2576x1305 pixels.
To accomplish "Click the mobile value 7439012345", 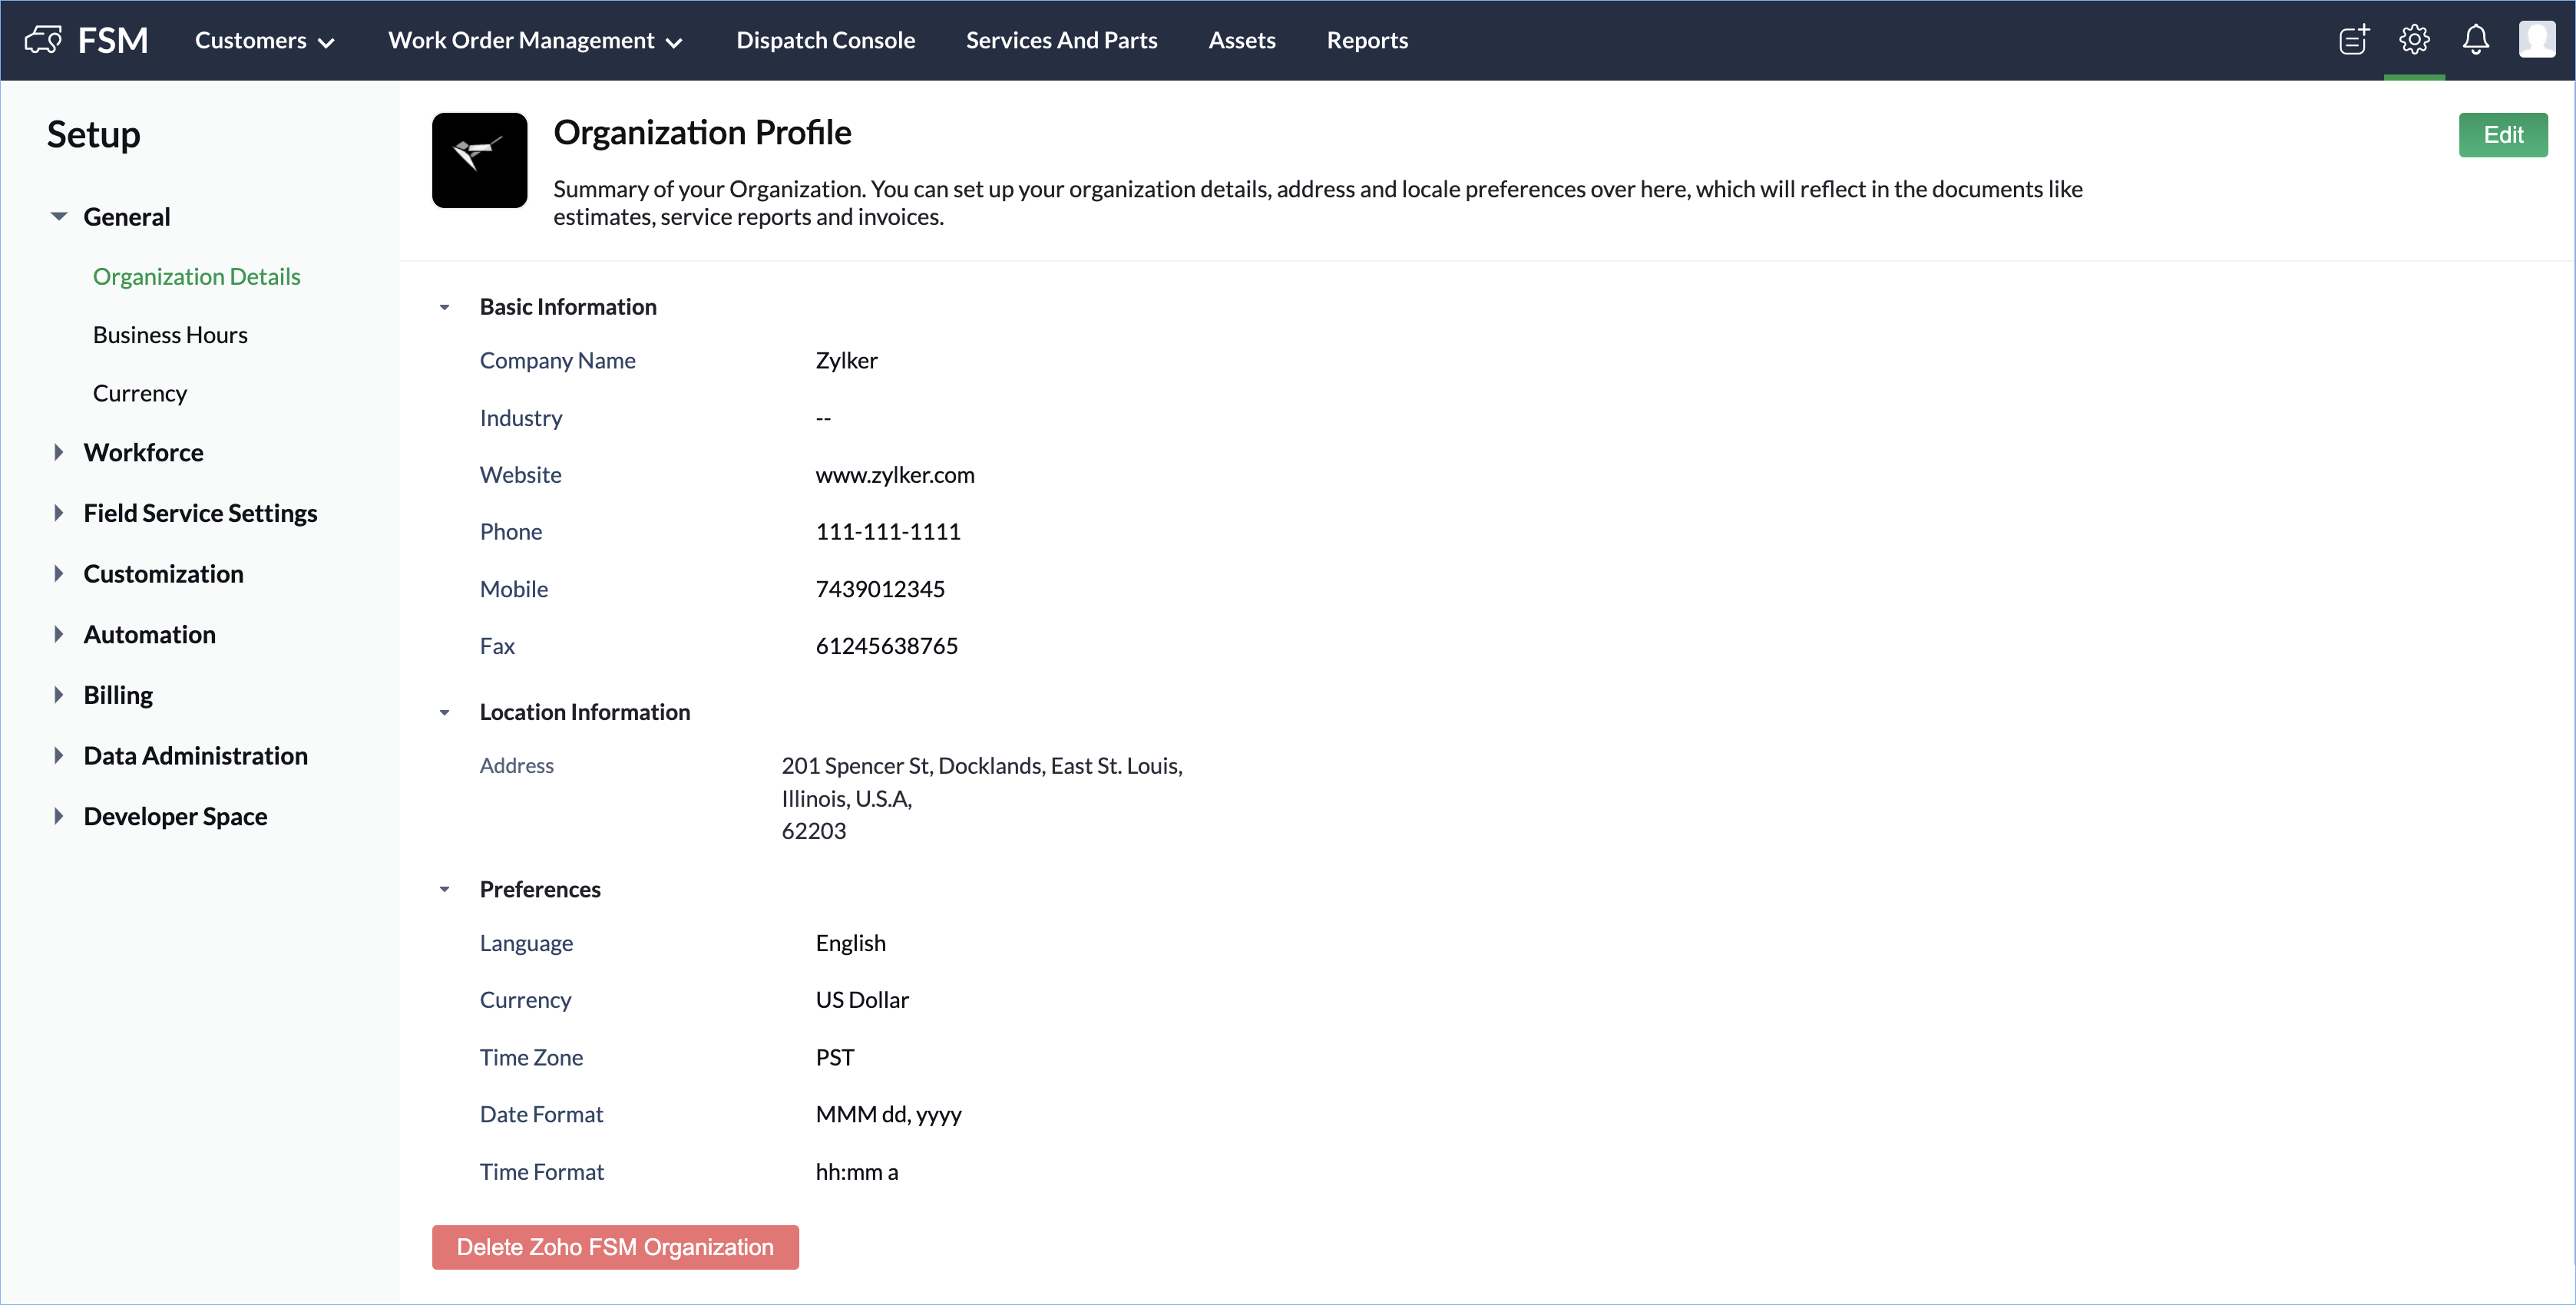I will click(880, 589).
